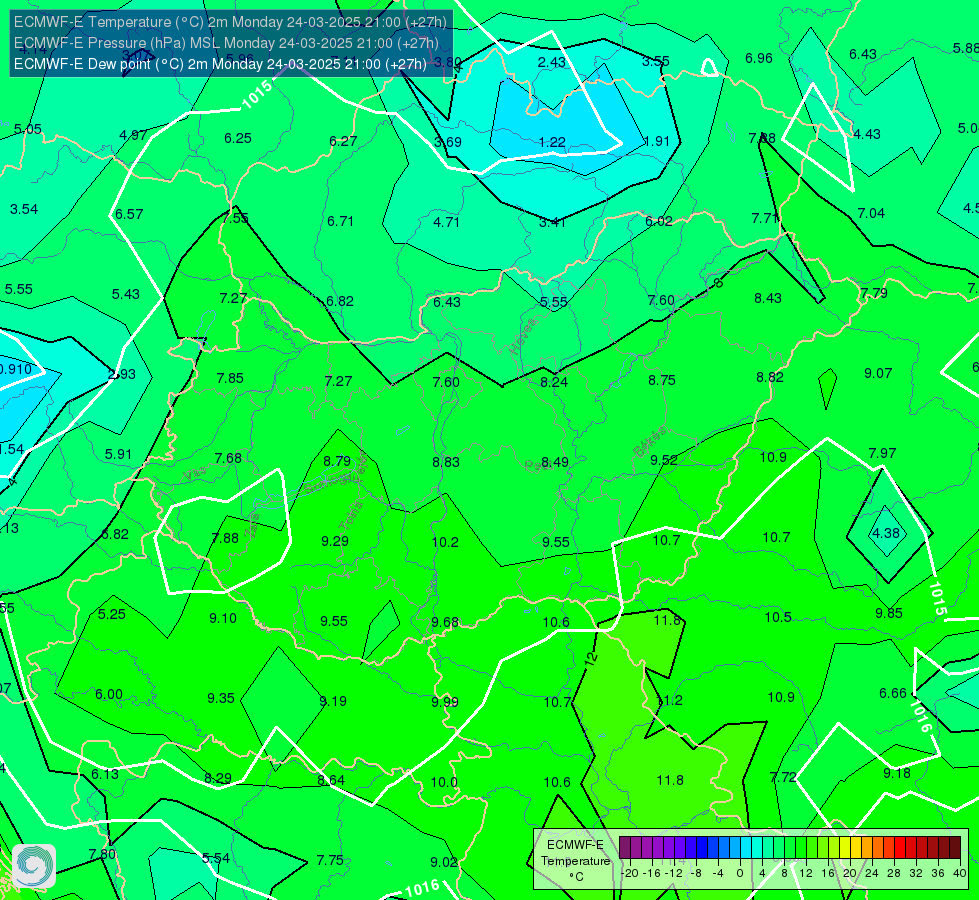
Task: Select the ECMWF-E Temperature 2m layer line
Action: click(x=230, y=22)
